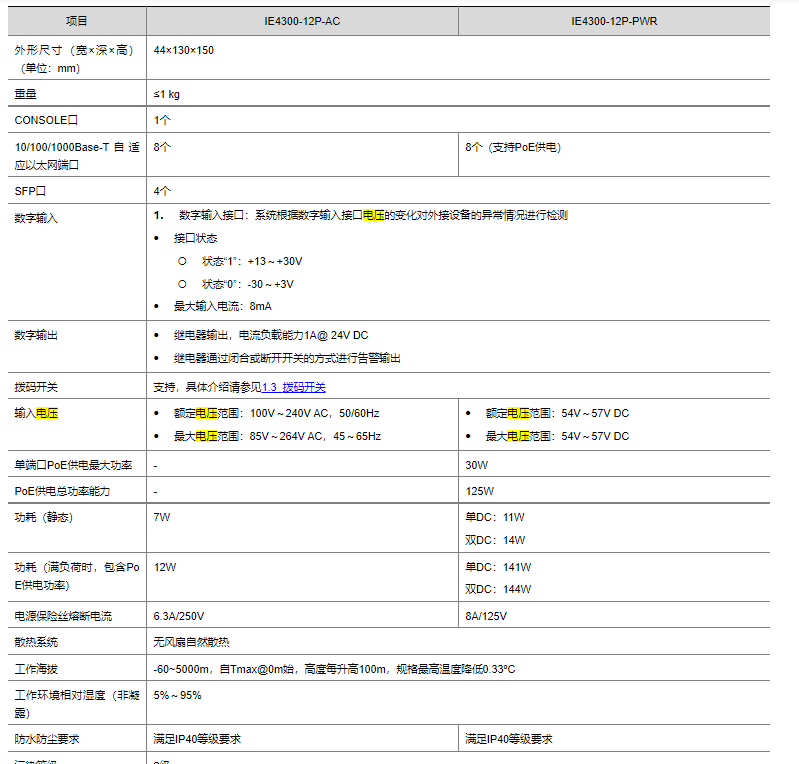This screenshot has width=799, height=764.
Task: Click the 5%～95% humidity value
Action: point(177,695)
